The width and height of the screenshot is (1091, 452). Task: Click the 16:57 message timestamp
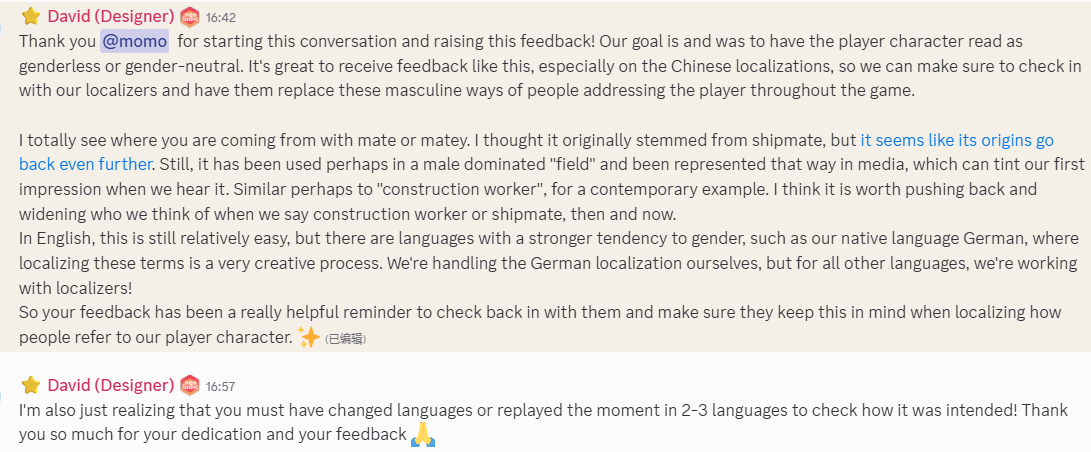[220, 386]
